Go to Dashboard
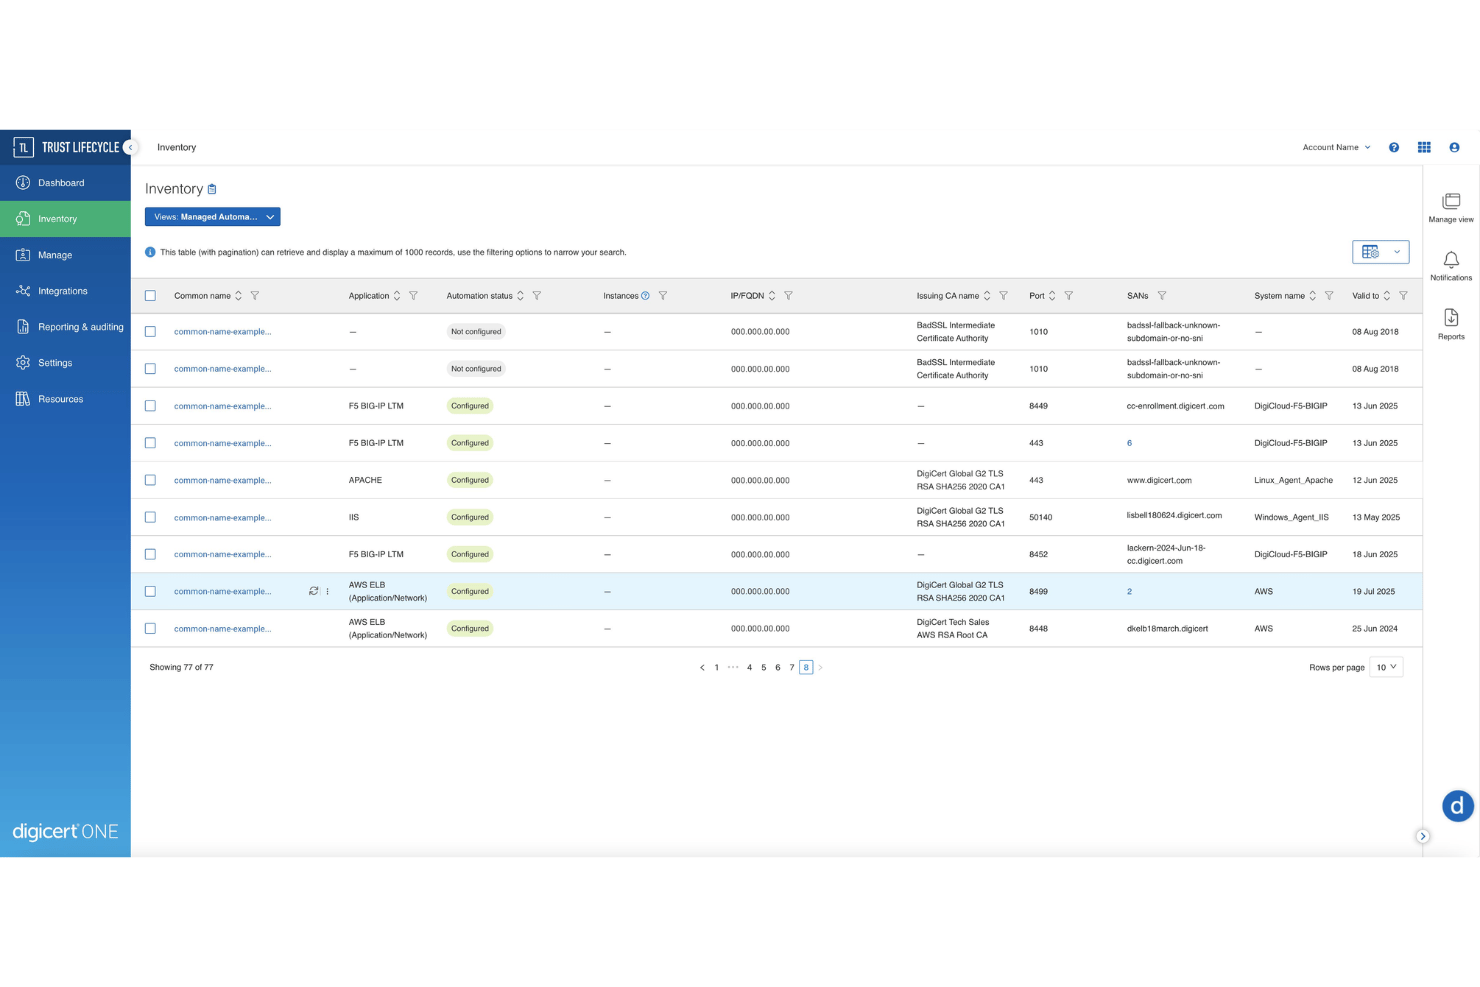The image size is (1480, 987). pos(65,183)
